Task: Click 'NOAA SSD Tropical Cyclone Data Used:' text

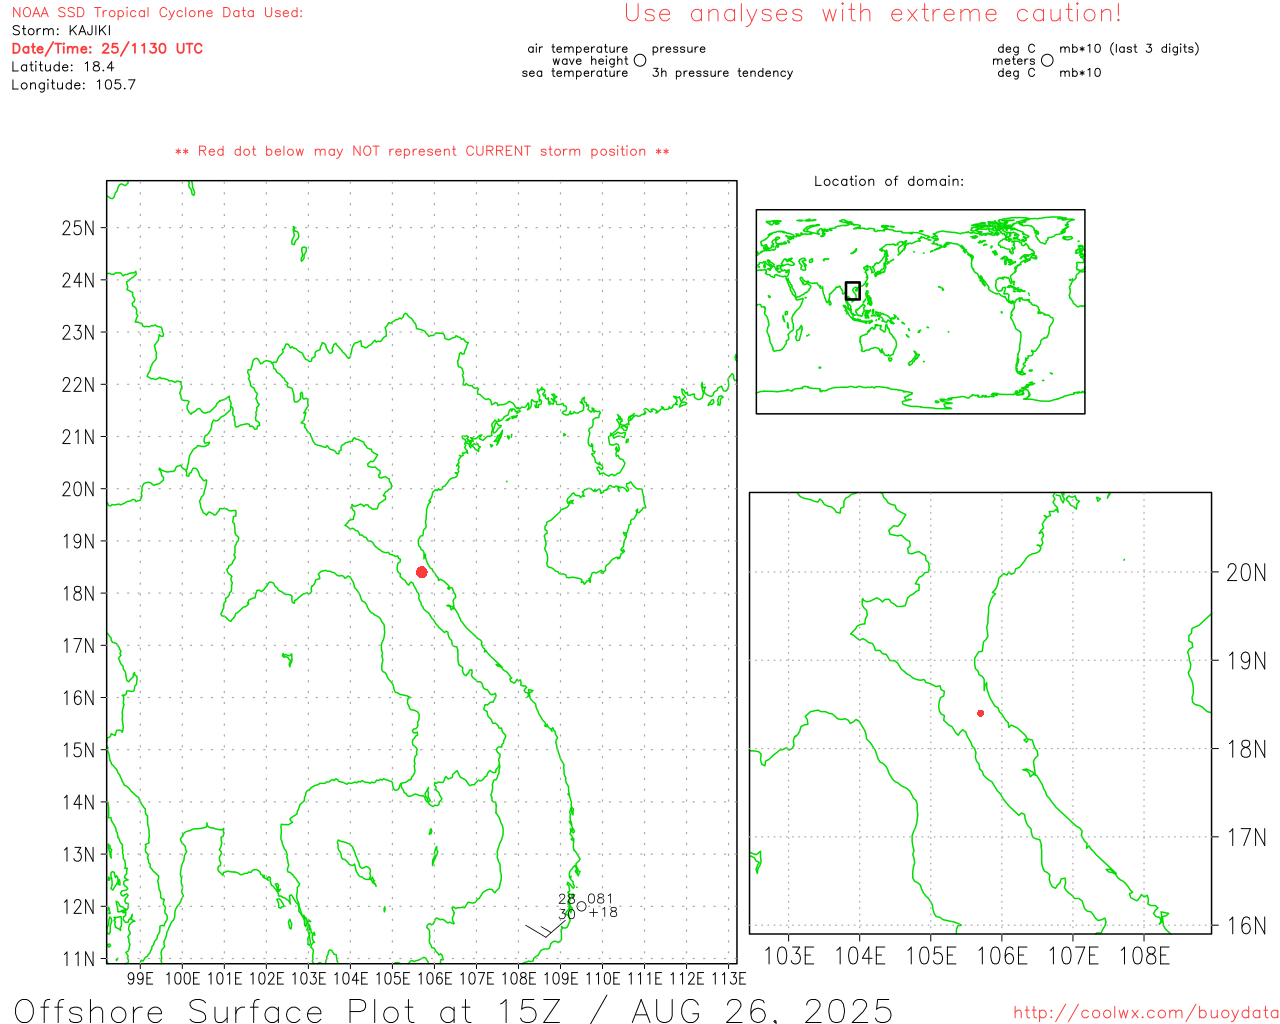Action: coord(157,13)
